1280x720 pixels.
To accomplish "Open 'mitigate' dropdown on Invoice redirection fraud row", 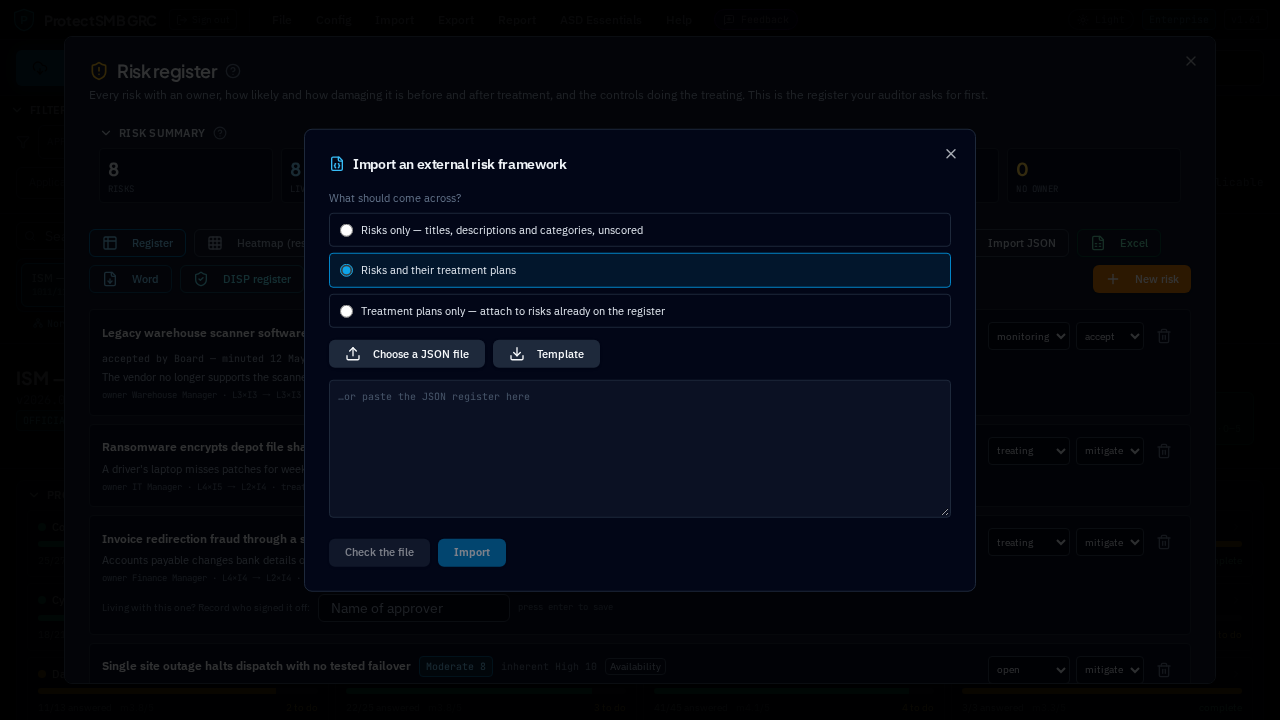I will [1110, 542].
